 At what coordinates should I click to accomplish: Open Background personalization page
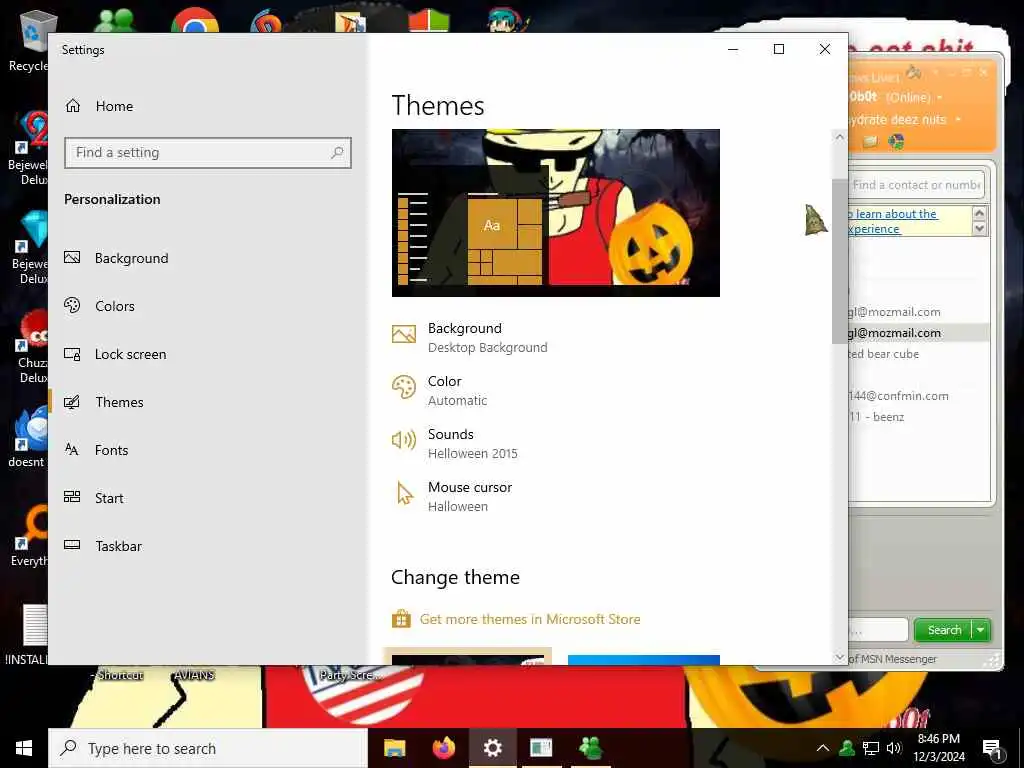click(116, 258)
